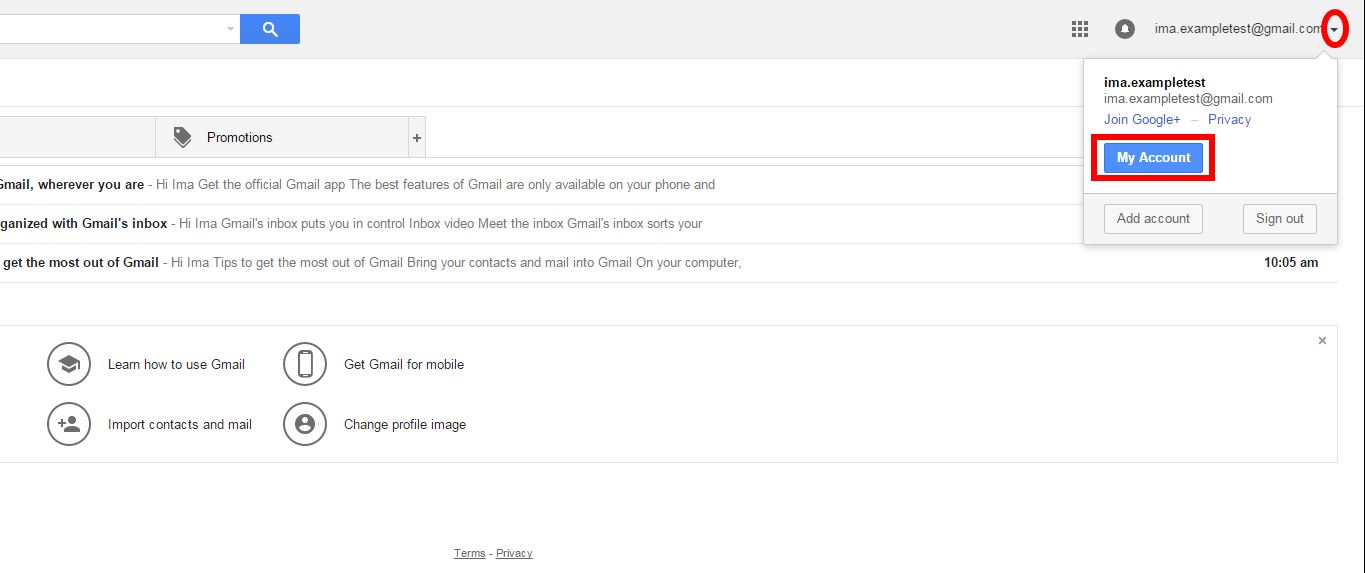Click the graduation cap Learn Gmail icon
Viewport: 1365px width, 573px height.
click(69, 364)
